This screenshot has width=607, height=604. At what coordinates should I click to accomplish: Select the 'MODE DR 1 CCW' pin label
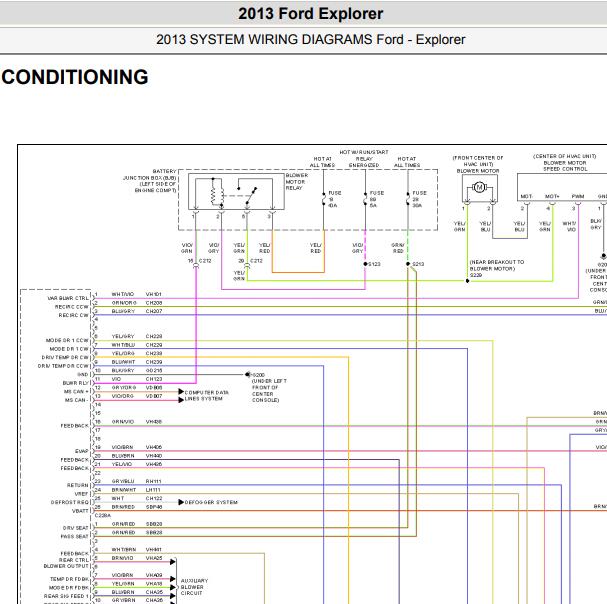tap(67, 340)
